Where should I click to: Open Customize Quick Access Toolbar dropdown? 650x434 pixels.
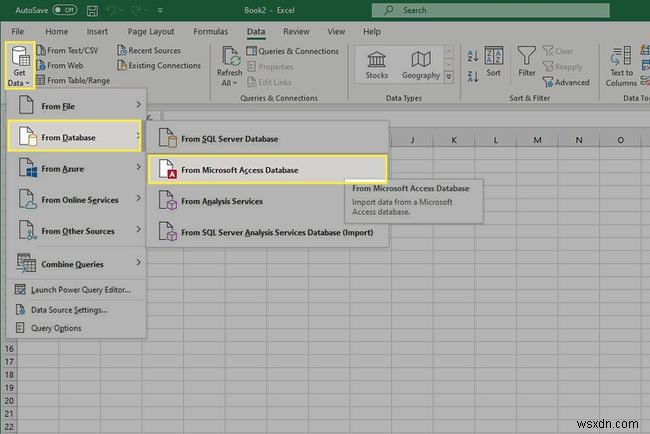[160, 10]
